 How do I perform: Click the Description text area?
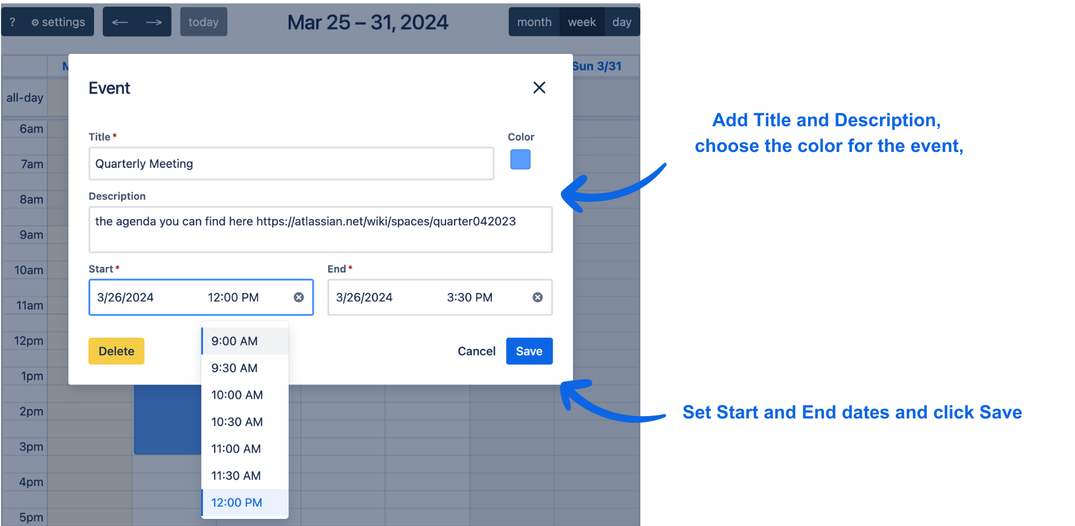[x=320, y=230]
